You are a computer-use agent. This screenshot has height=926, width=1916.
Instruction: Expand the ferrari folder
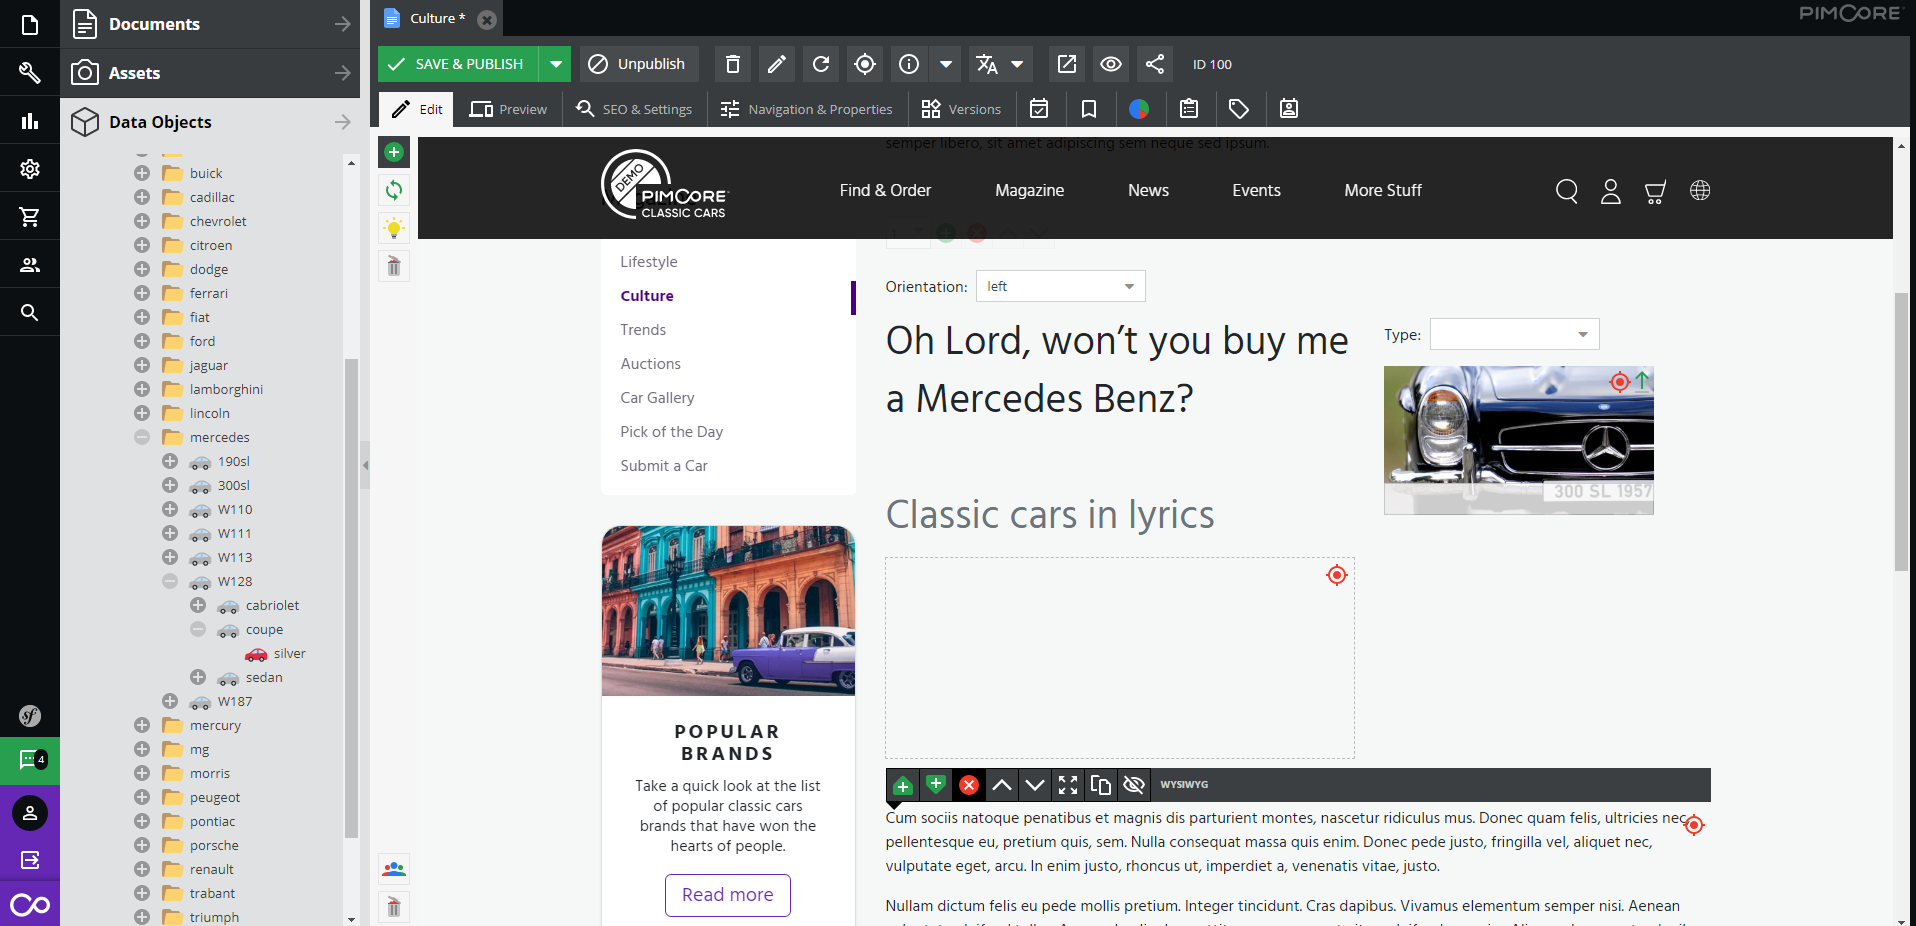(142, 293)
